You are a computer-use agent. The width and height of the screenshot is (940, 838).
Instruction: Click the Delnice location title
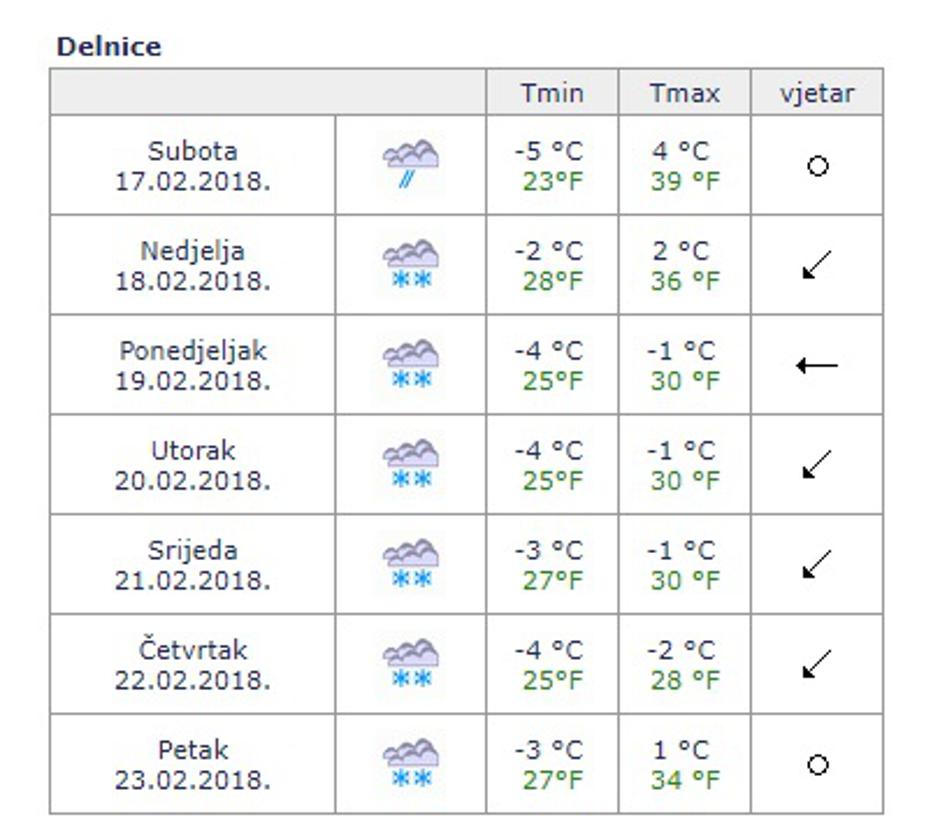click(109, 47)
